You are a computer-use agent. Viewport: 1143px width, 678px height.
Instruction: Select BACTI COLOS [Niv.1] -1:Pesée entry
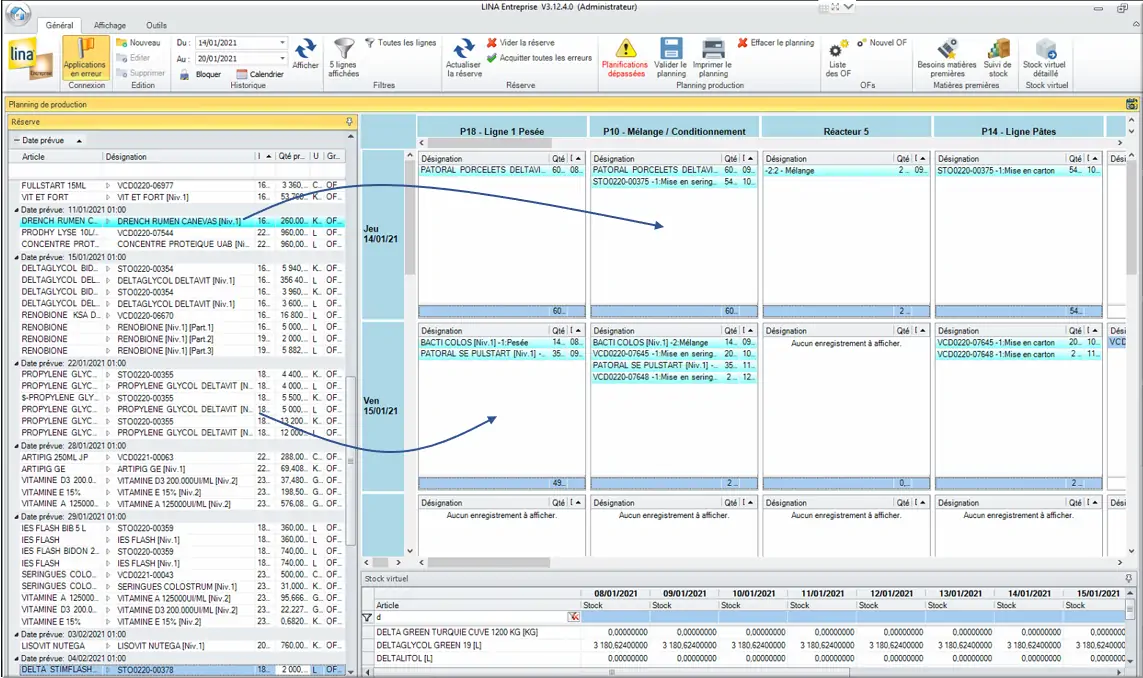pyautogui.click(x=502, y=343)
